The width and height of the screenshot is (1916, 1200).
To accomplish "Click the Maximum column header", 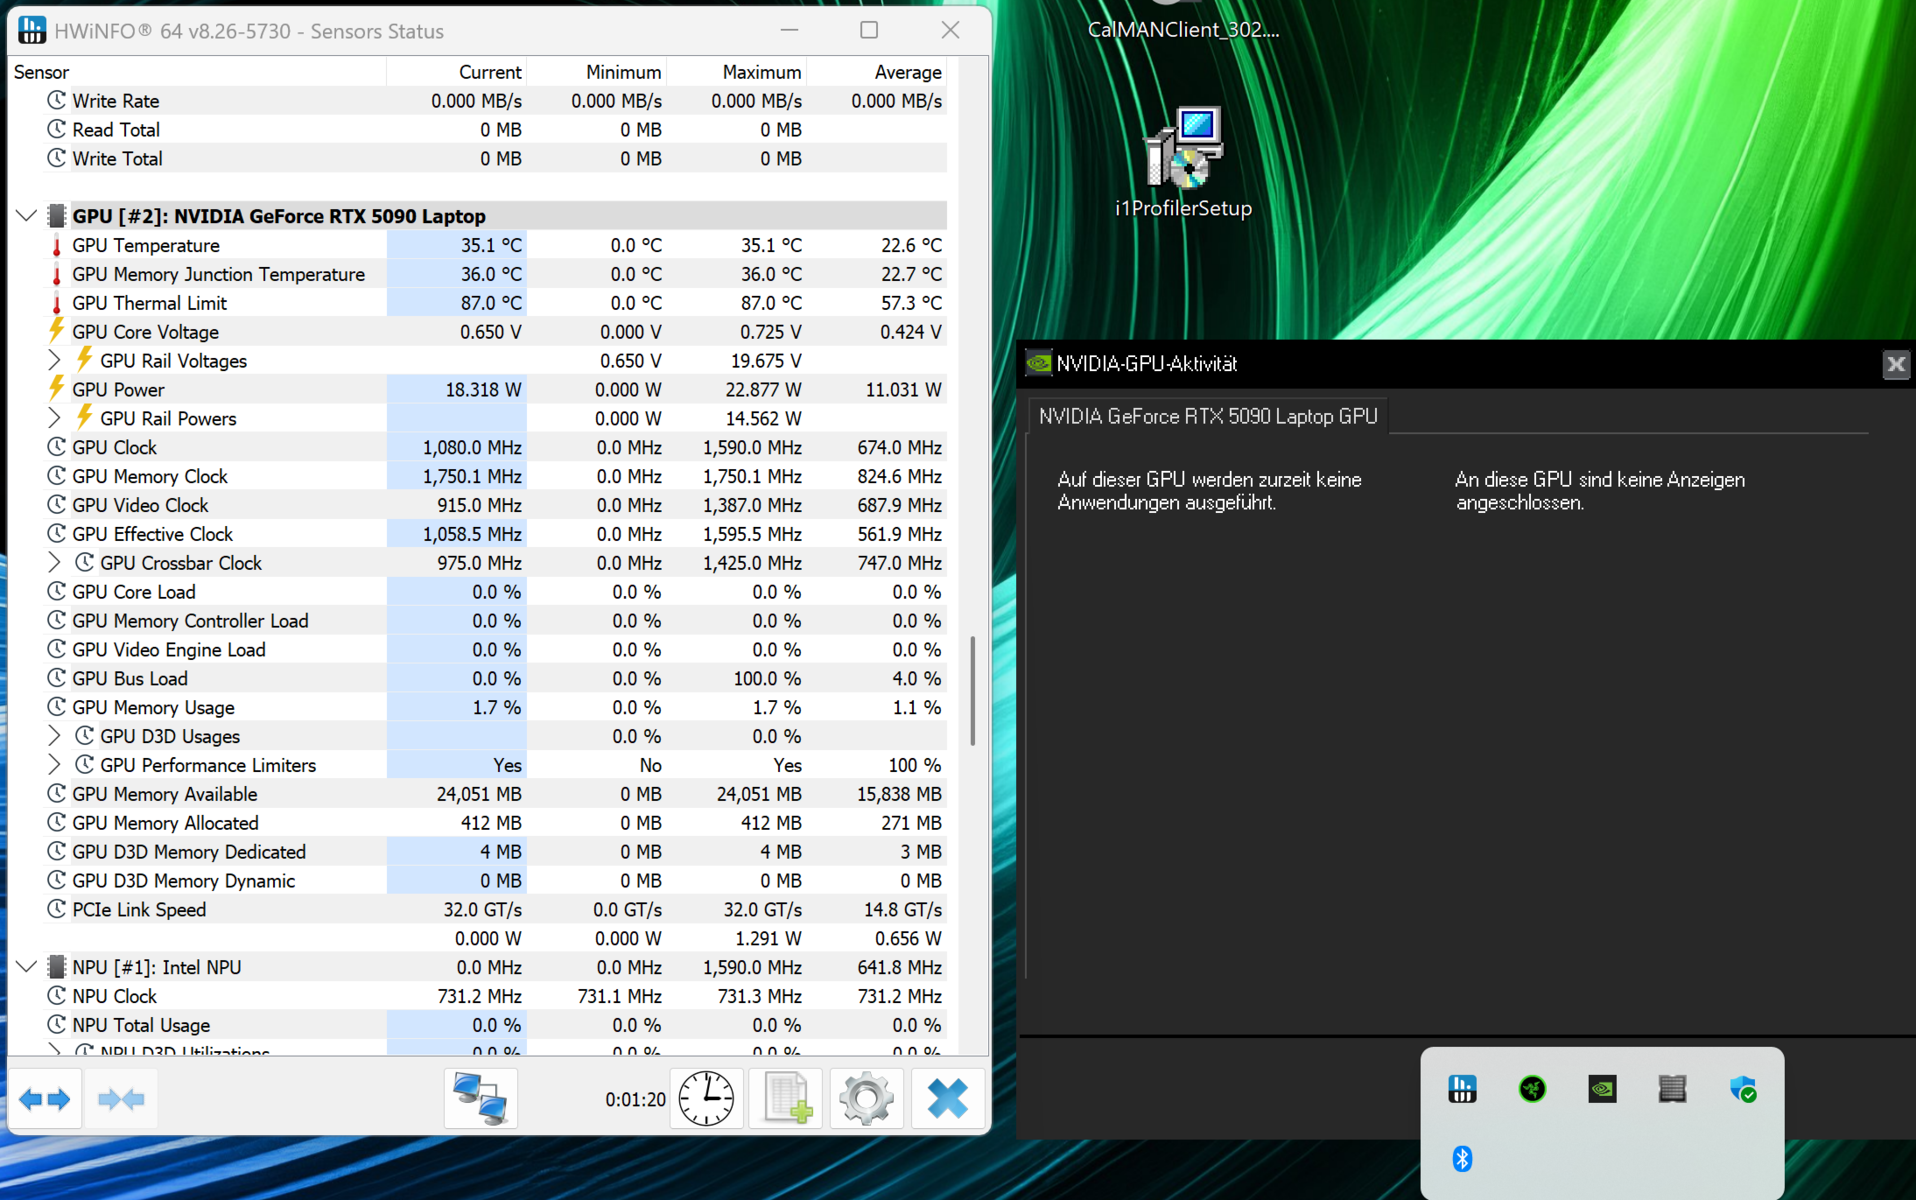I will tap(737, 72).
